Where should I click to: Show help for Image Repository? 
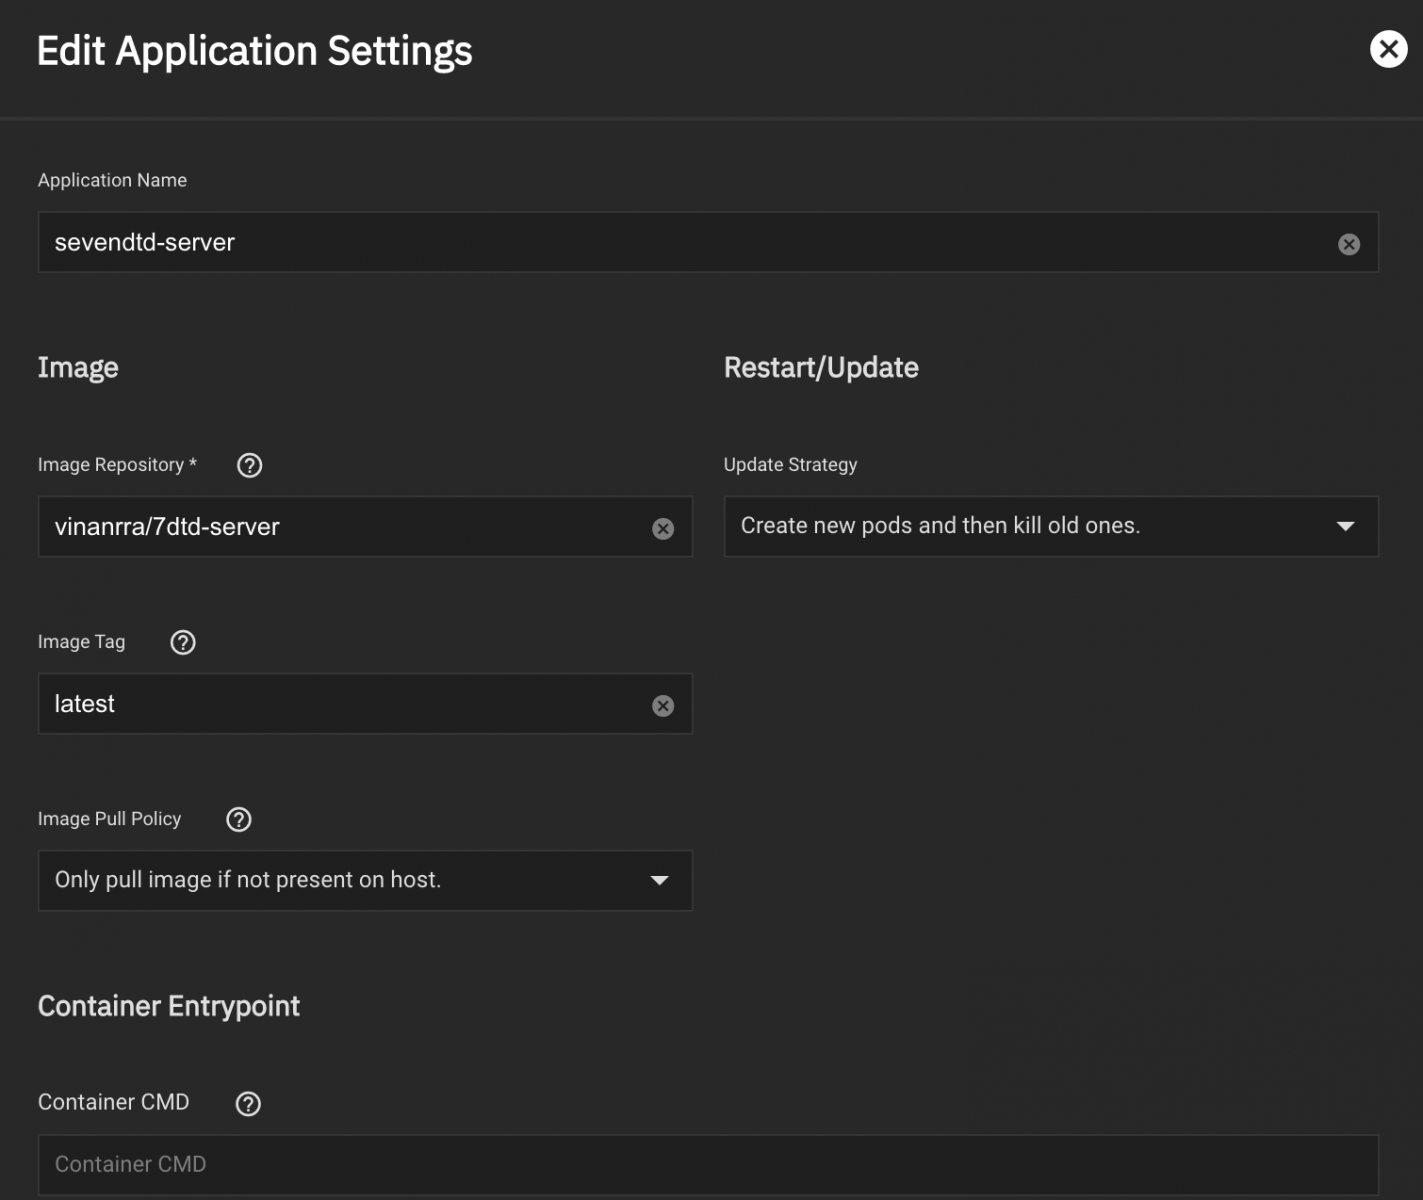pyautogui.click(x=249, y=465)
